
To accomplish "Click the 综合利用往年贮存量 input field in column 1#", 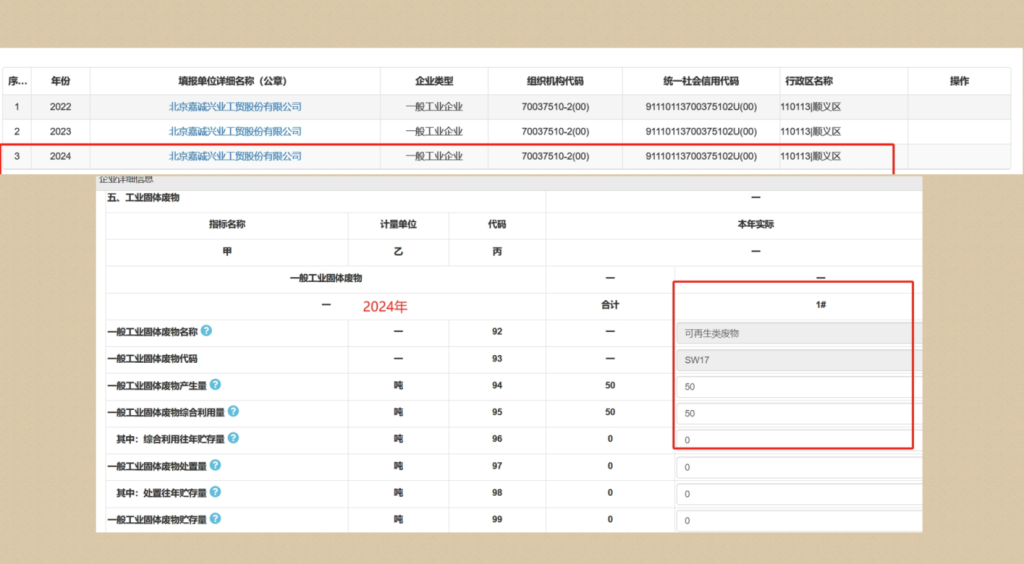I will 797,440.
